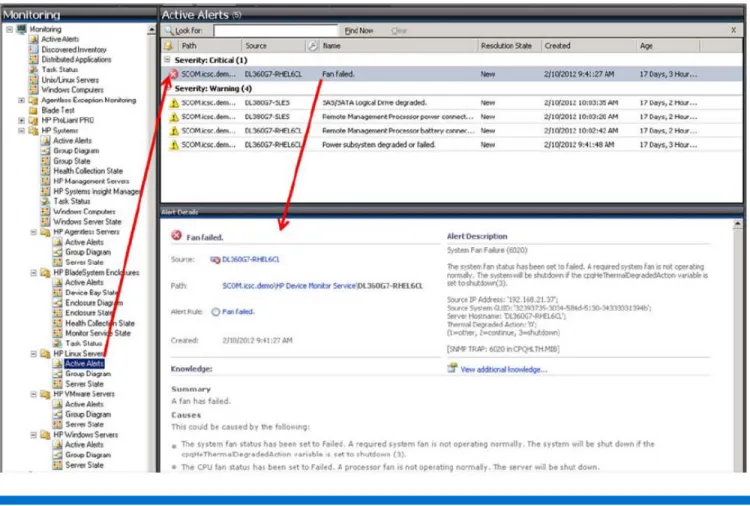This screenshot has width=750, height=506.
Task: Select Enclosure State view
Action: pos(88,313)
